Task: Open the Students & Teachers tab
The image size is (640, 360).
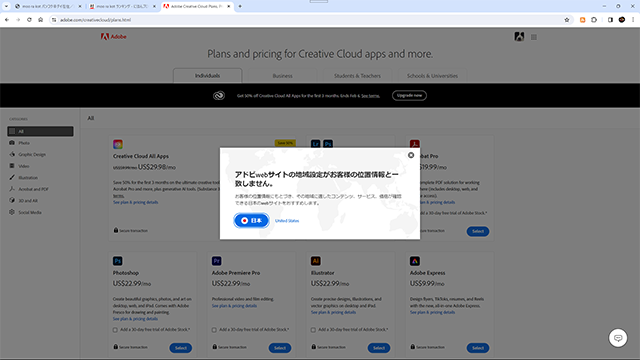Action: click(x=357, y=76)
